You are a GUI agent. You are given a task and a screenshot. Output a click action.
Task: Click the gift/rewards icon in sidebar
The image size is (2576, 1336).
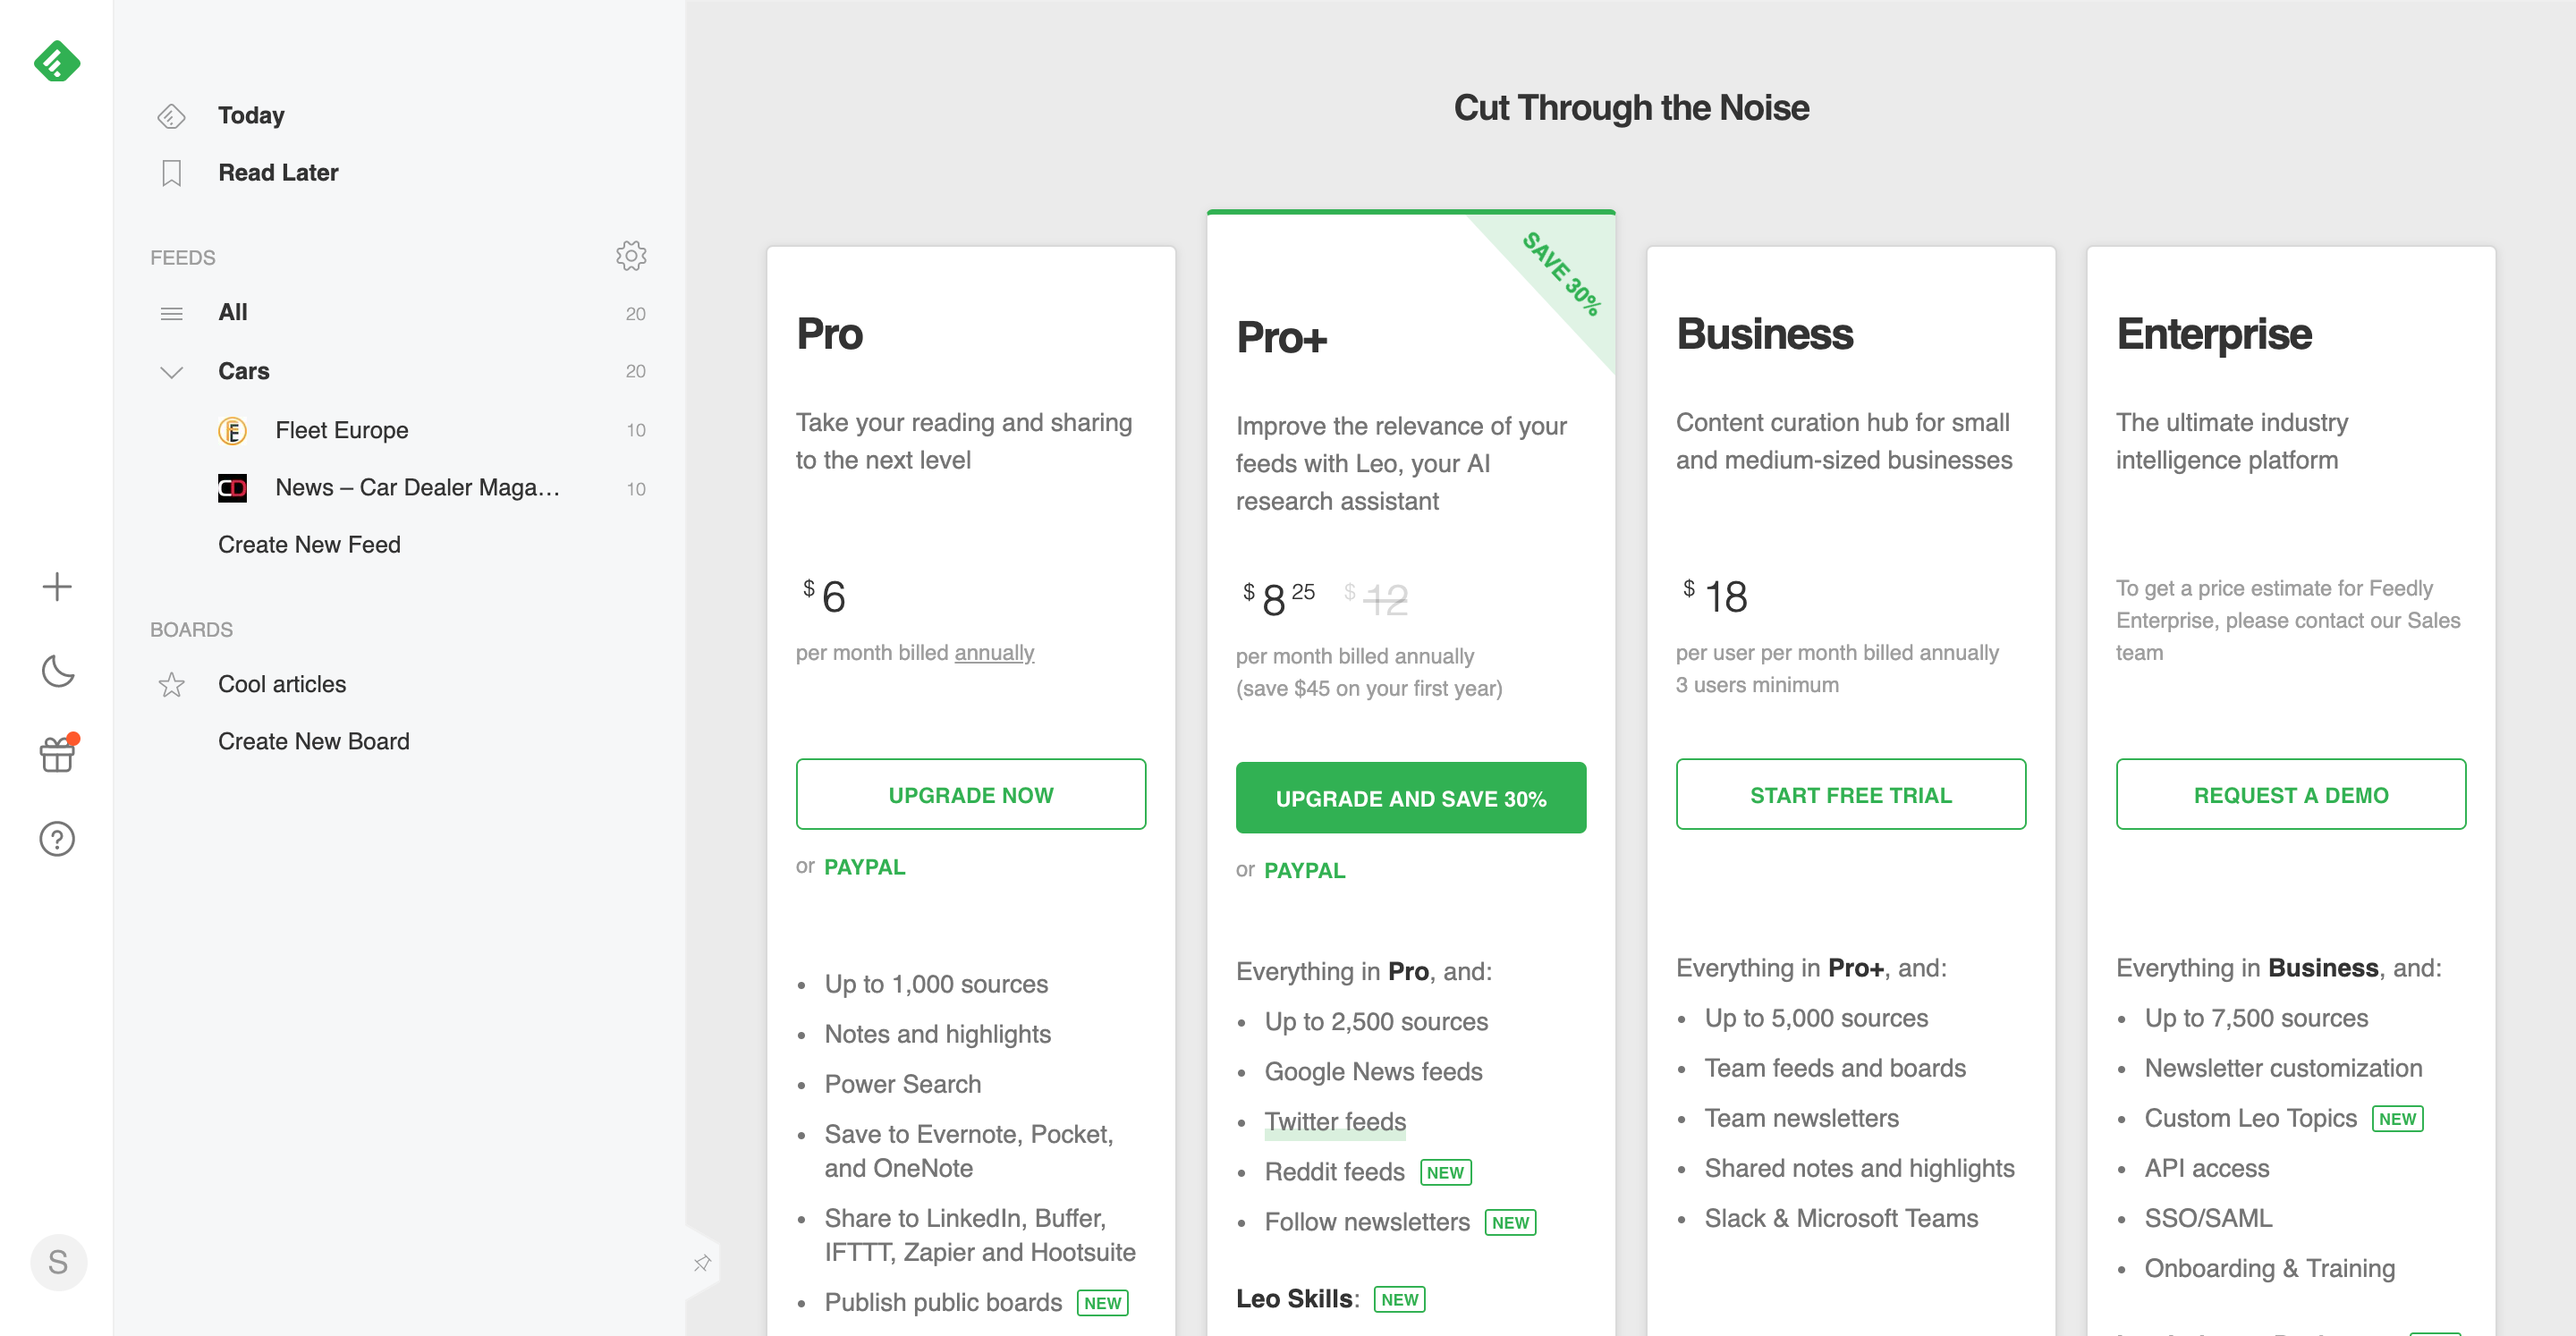pyautogui.click(x=56, y=755)
